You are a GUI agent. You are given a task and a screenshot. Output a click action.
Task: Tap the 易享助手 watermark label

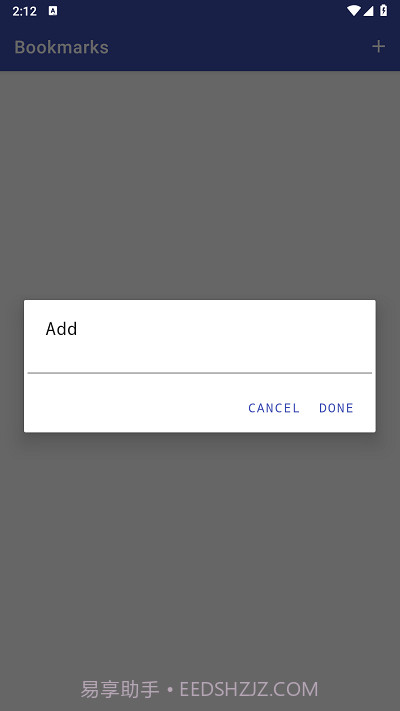point(120,689)
